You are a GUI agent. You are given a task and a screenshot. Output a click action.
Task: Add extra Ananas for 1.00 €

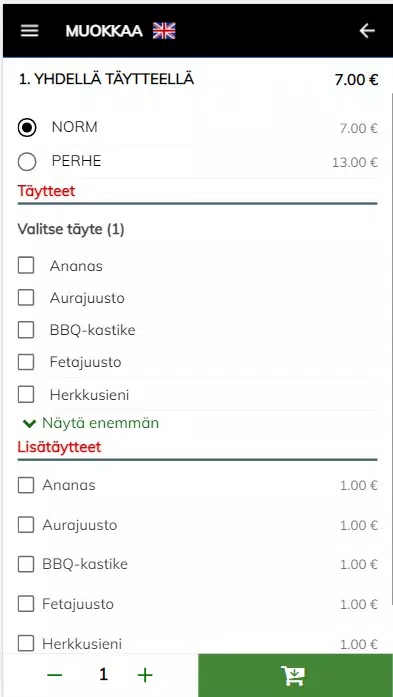coord(26,485)
